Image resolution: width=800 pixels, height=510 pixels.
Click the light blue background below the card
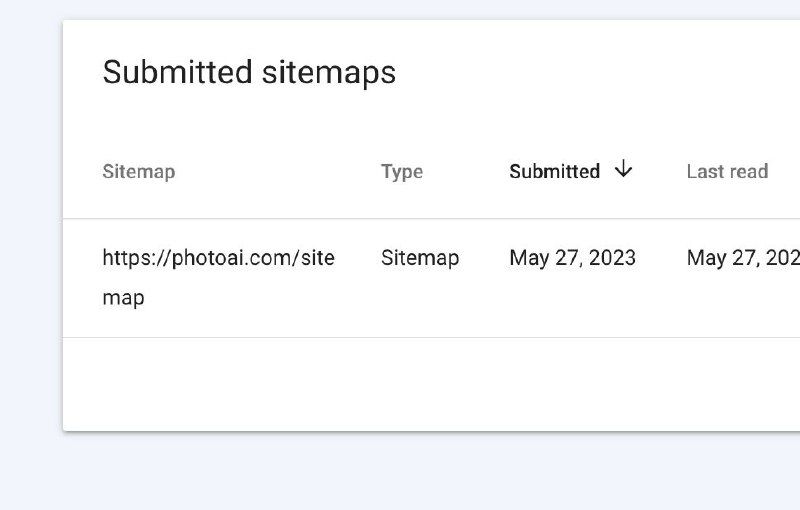(400, 472)
